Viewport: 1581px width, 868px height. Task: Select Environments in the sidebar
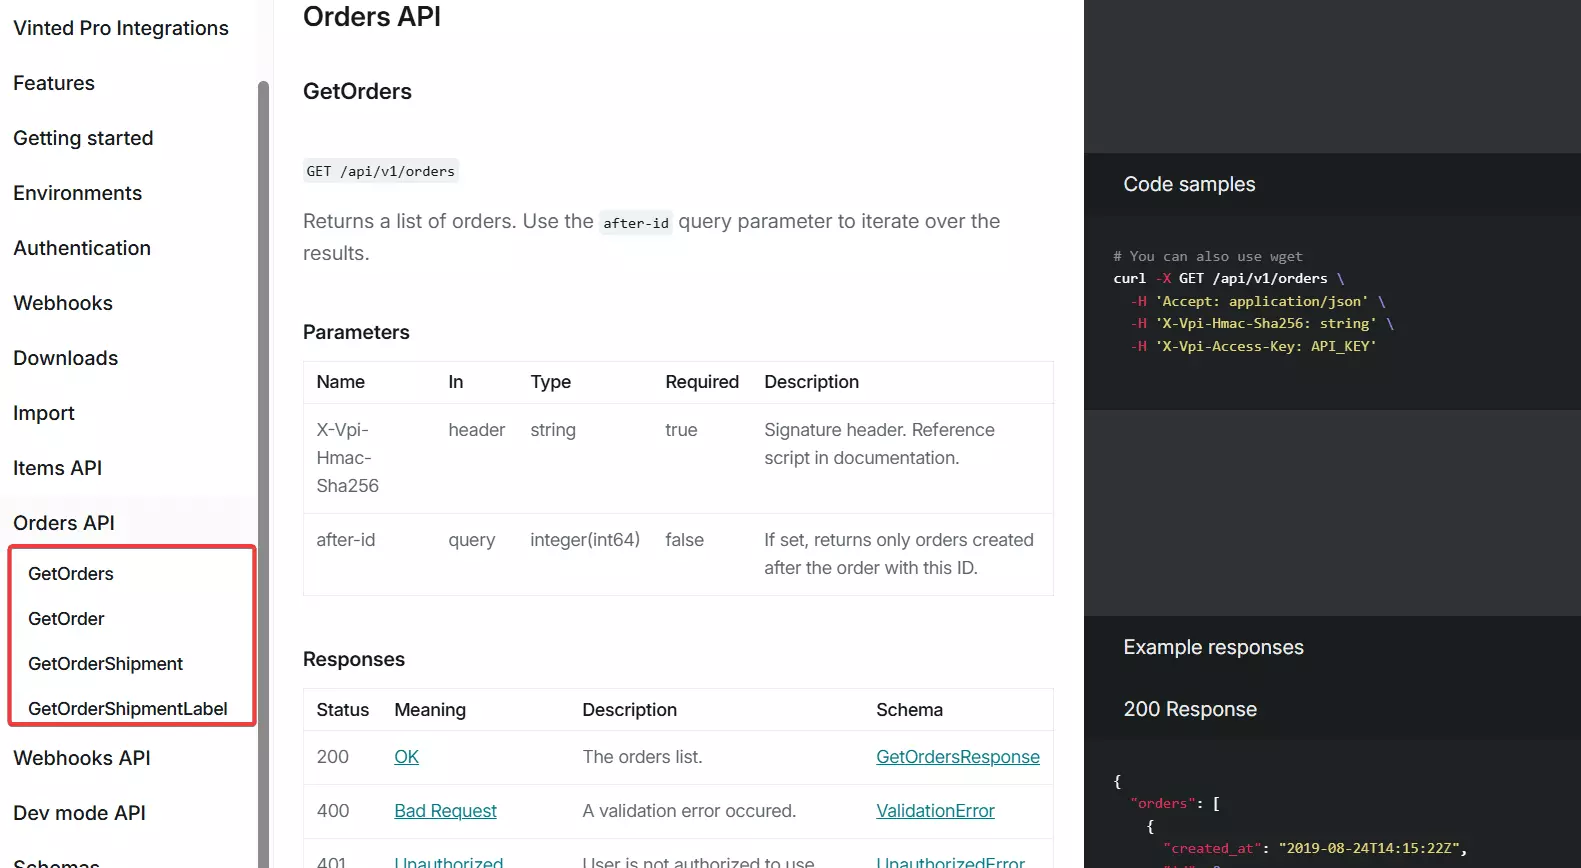[x=78, y=193]
